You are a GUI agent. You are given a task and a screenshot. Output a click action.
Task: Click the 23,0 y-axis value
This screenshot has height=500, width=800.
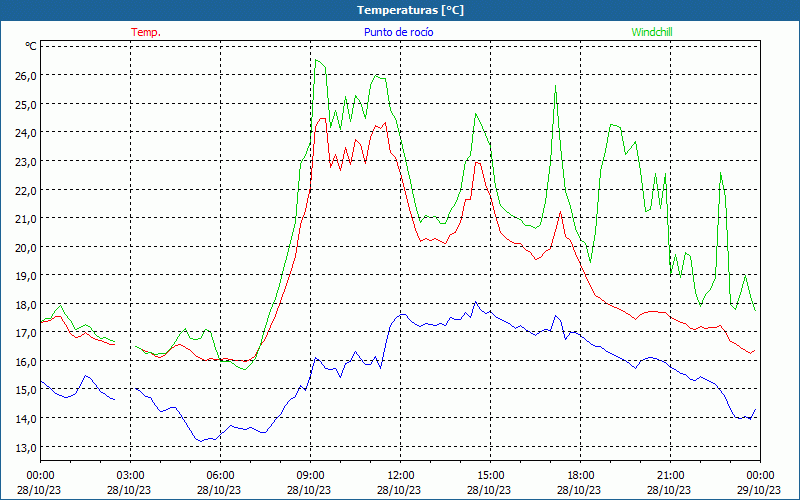click(26, 161)
